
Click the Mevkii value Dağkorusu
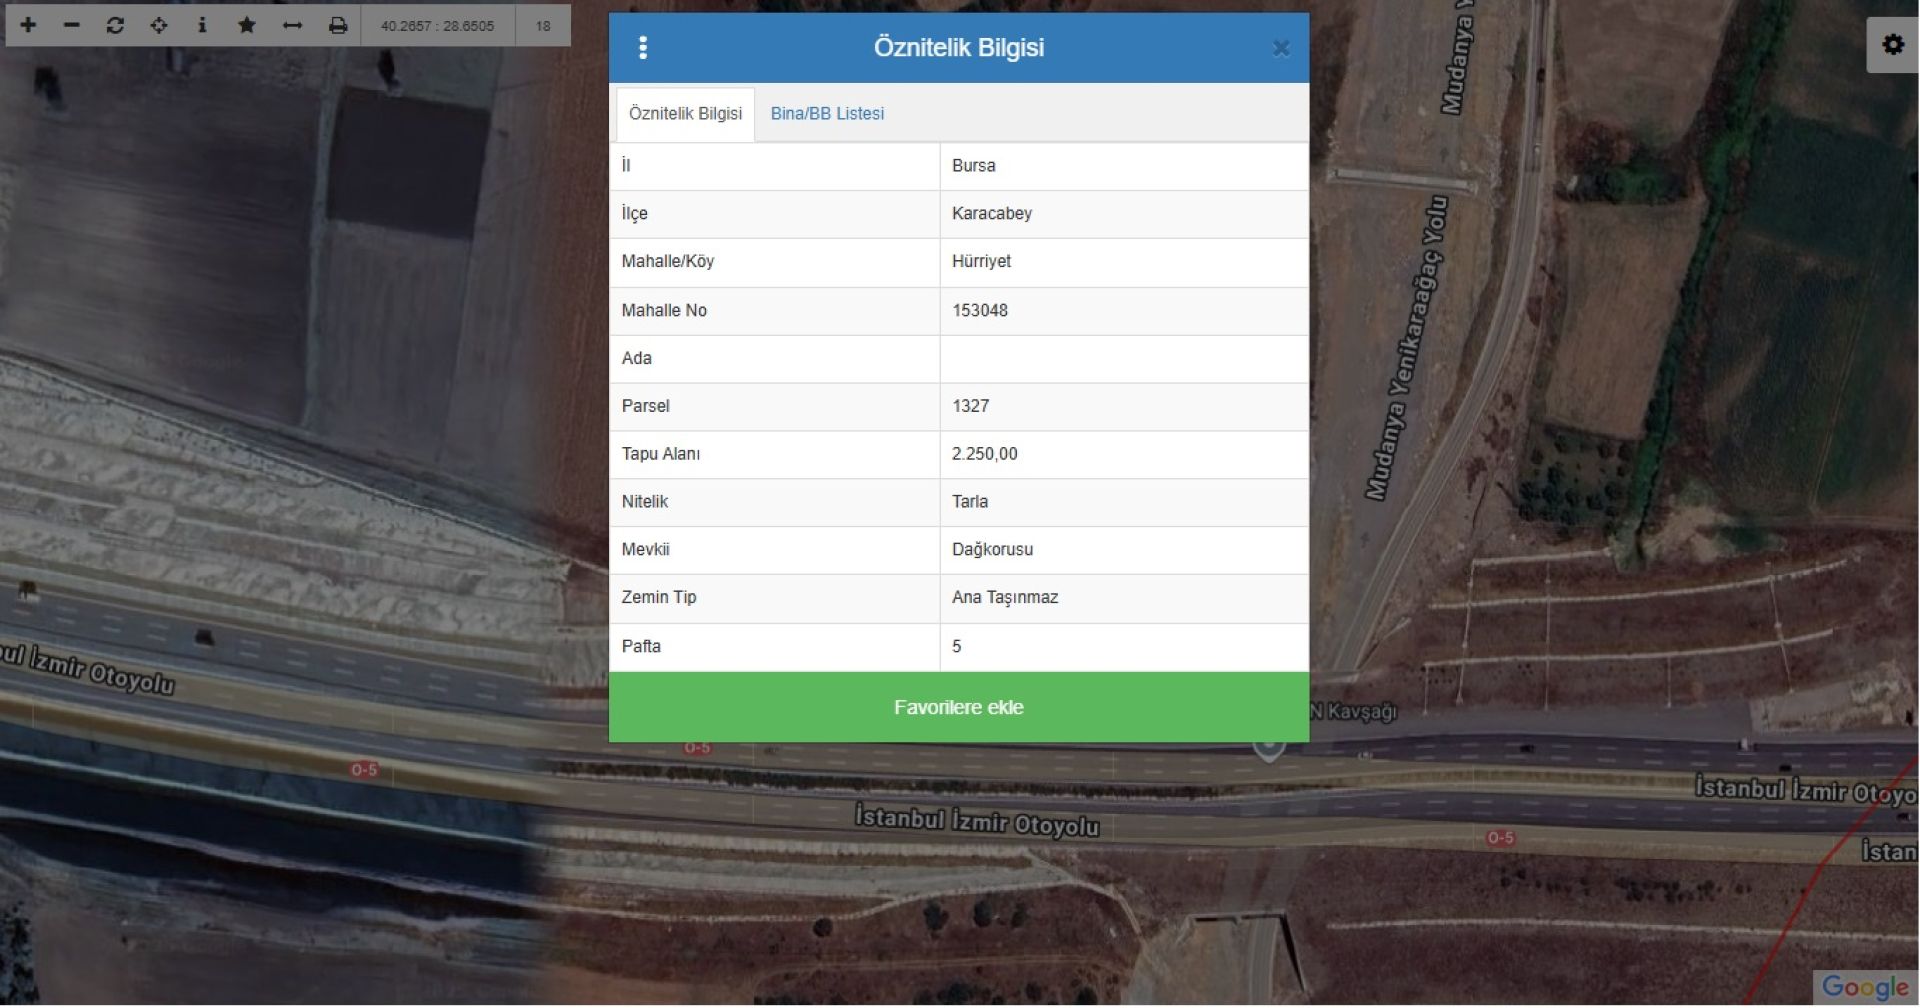tap(992, 549)
